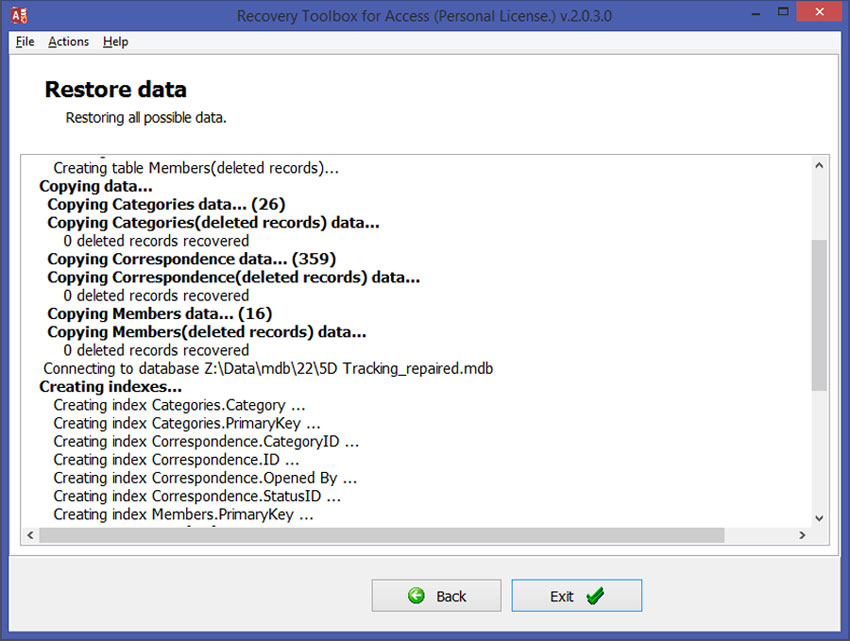Click the vertical scrollbar thumb in log
The height and width of the screenshot is (641, 850).
pyautogui.click(x=819, y=315)
